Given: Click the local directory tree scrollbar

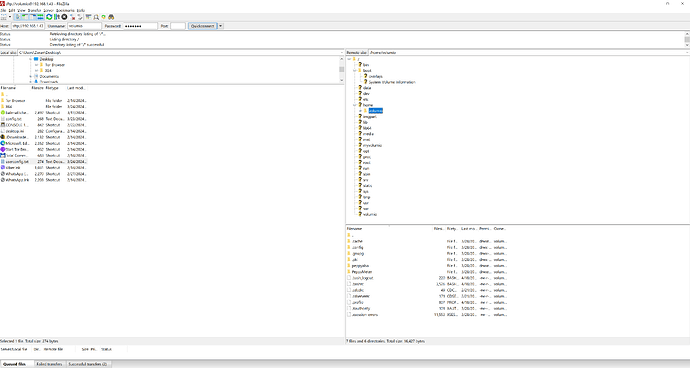Looking at the screenshot, I should coord(341,70).
